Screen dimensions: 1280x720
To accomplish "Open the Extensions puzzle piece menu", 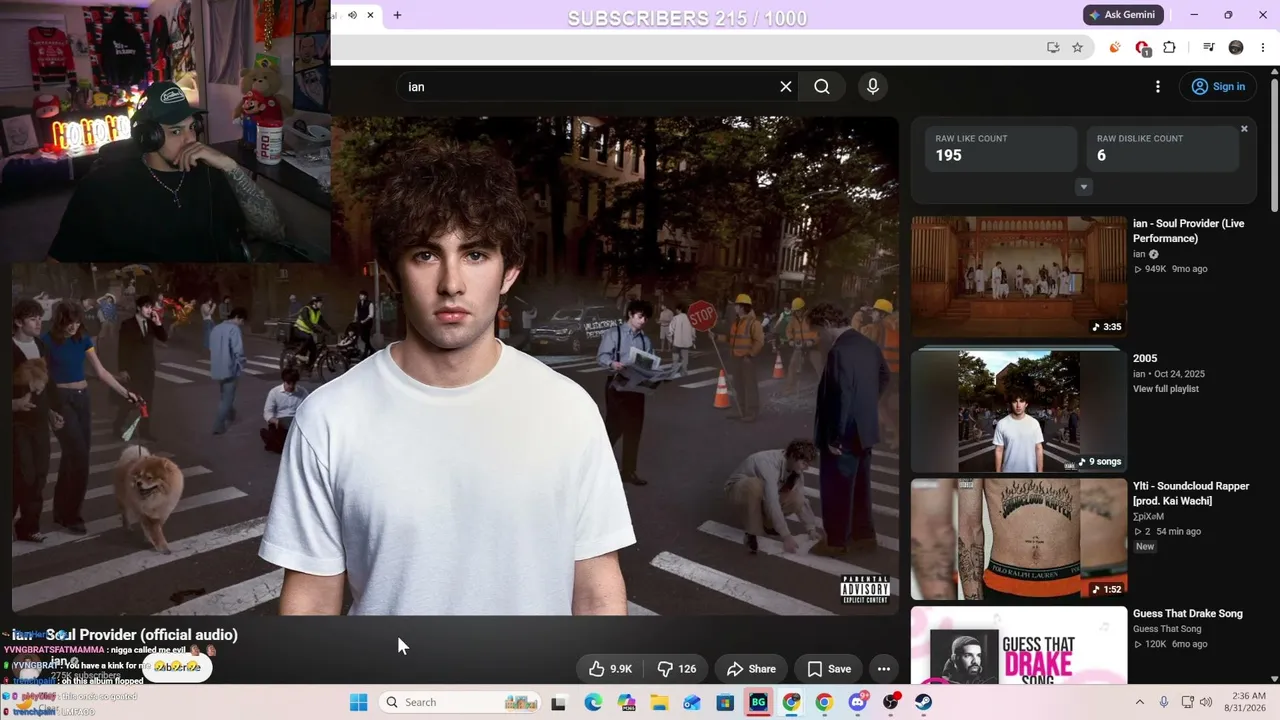I will [1169, 47].
